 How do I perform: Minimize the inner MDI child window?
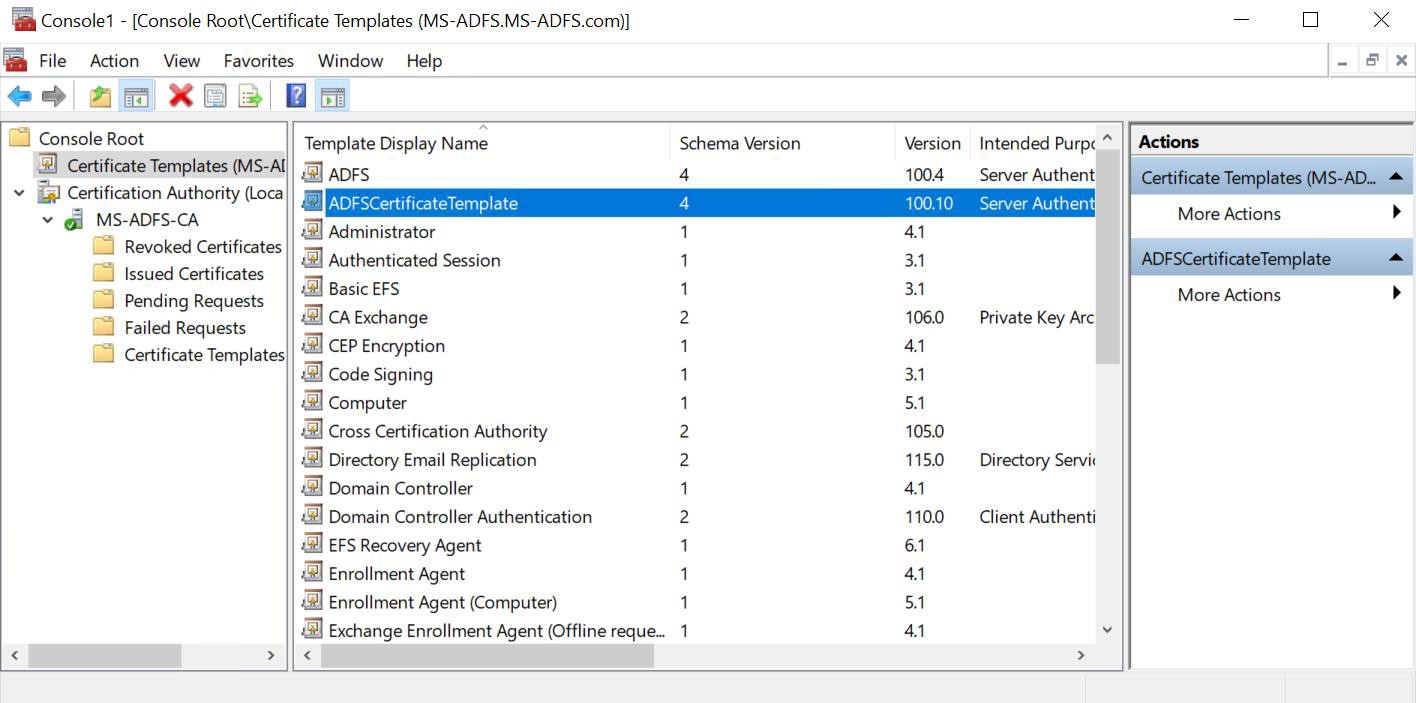tap(1343, 61)
